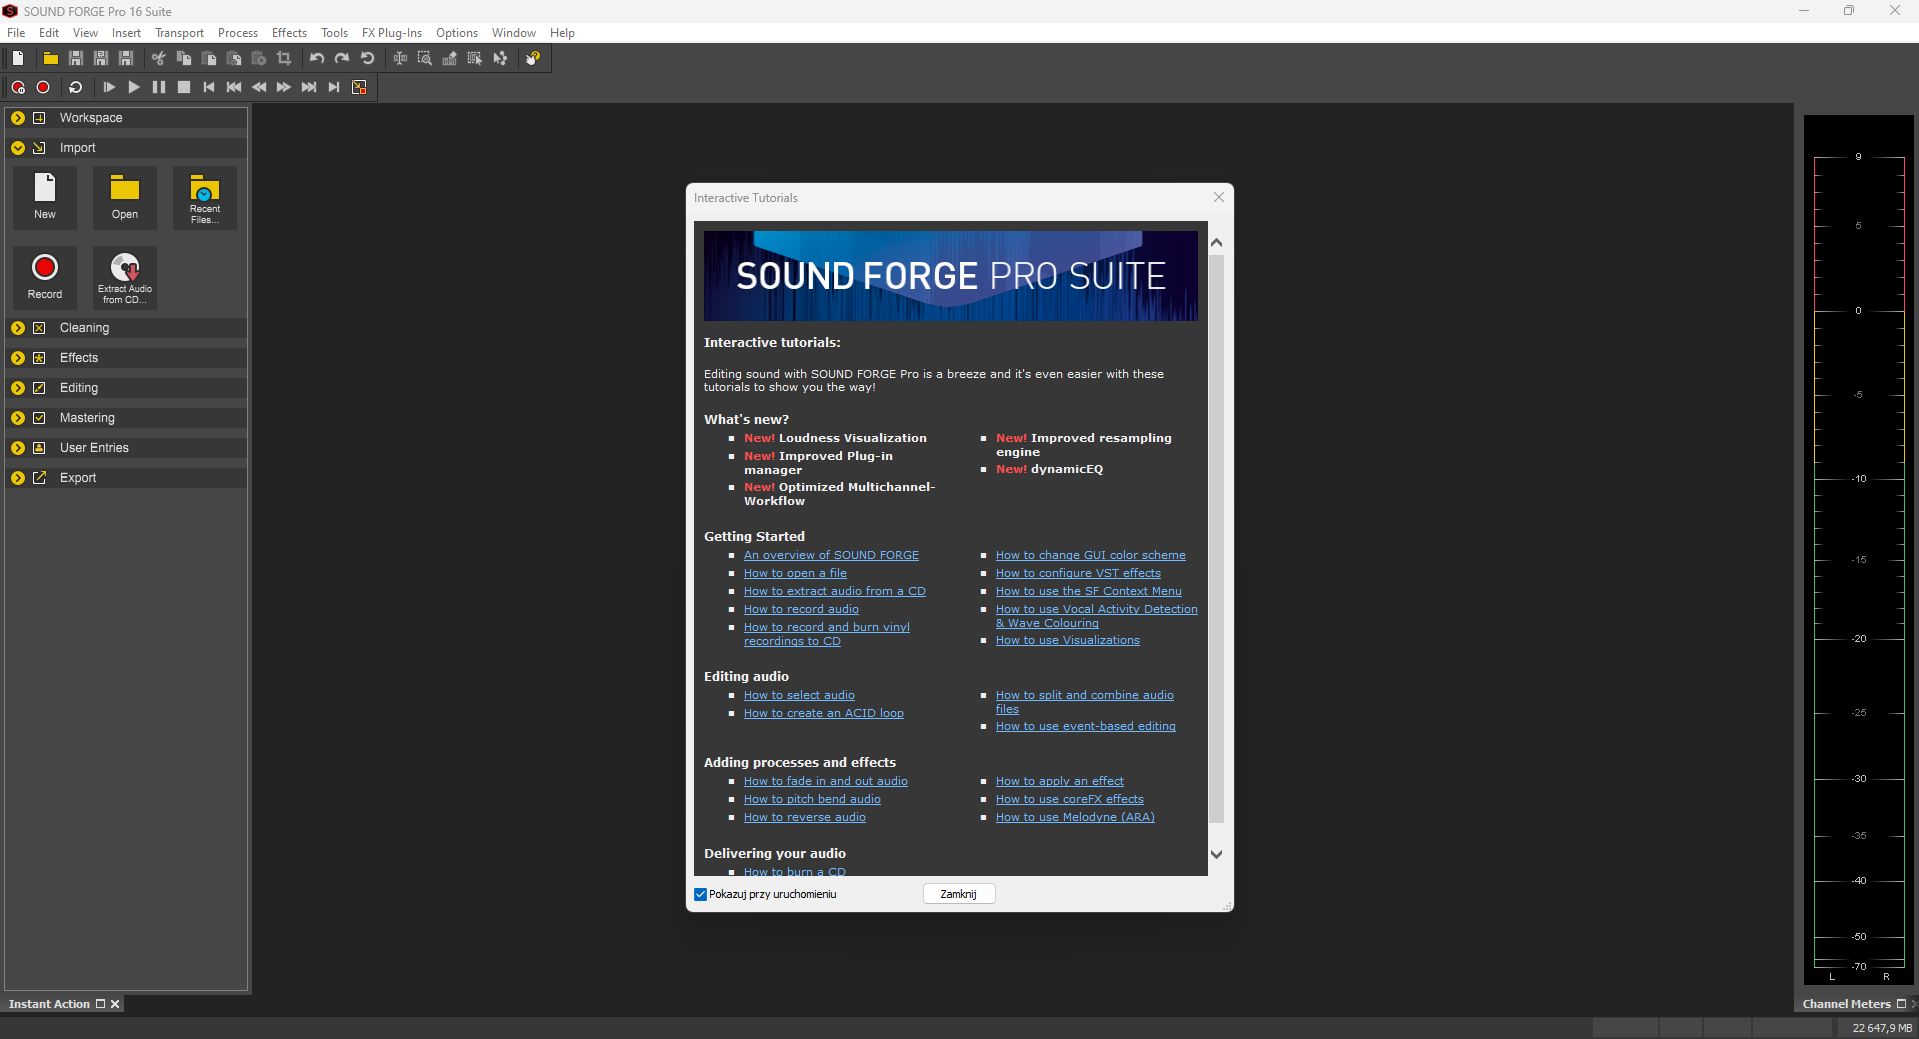Expand the Effects section in Instant Action
The height and width of the screenshot is (1039, 1919).
click(x=18, y=358)
